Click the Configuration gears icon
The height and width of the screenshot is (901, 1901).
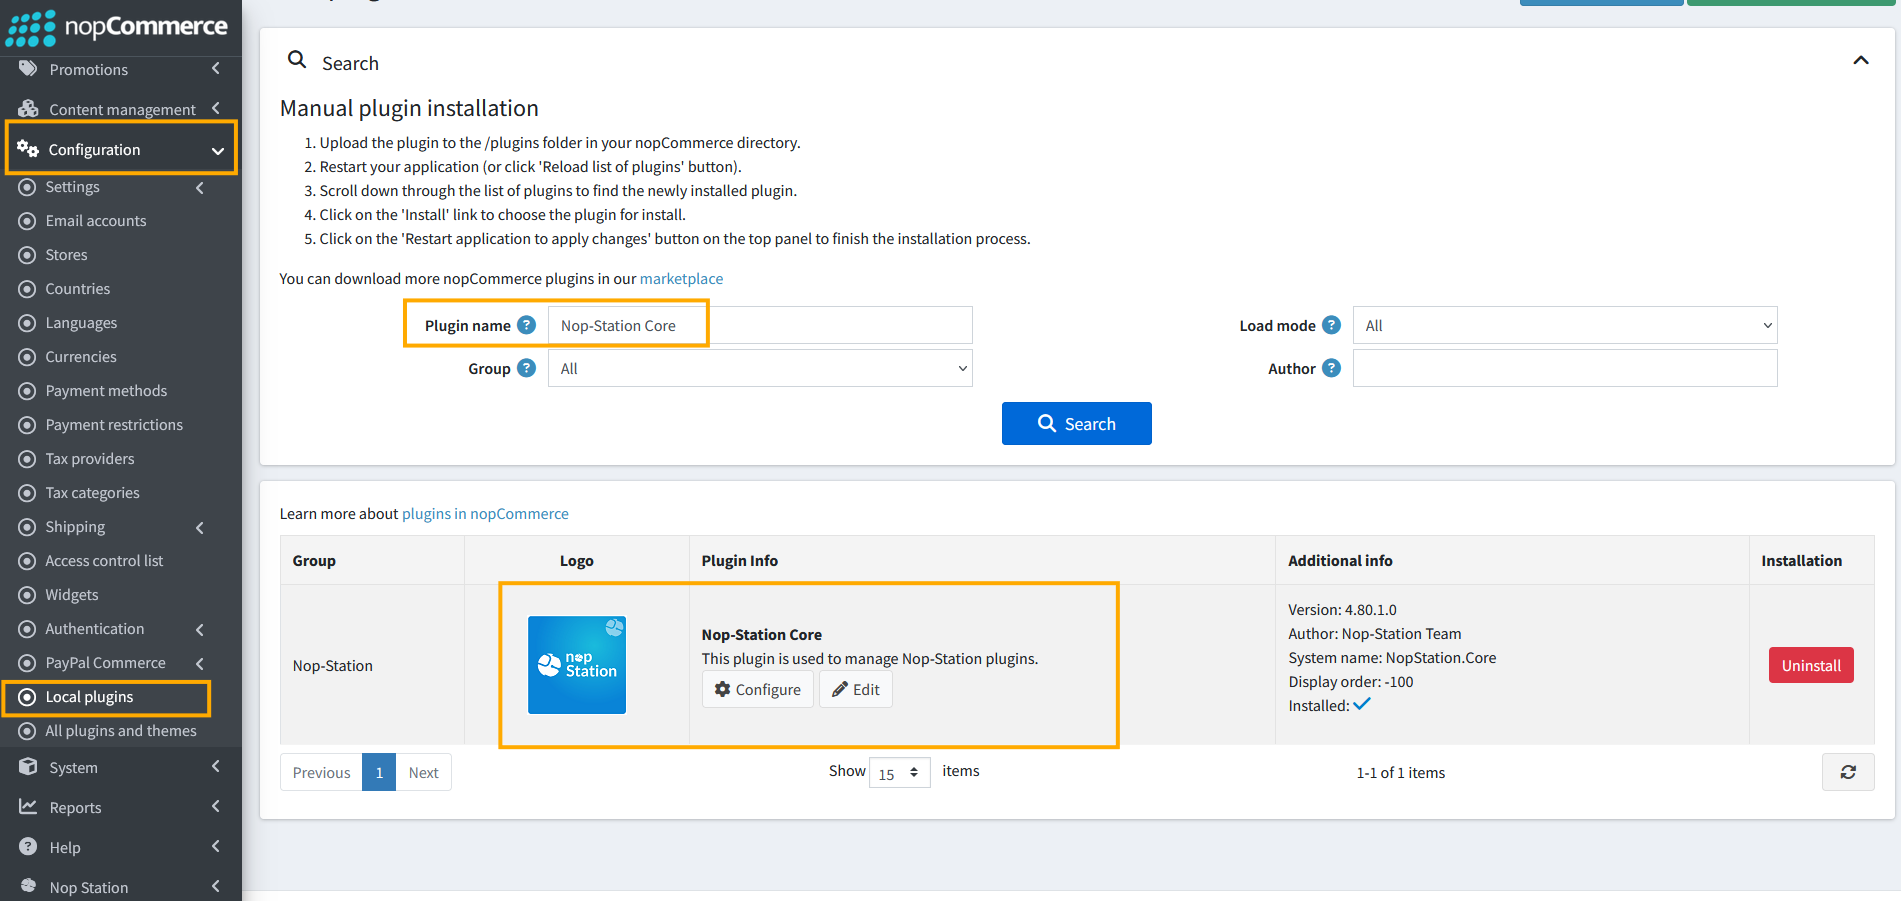pyautogui.click(x=28, y=149)
